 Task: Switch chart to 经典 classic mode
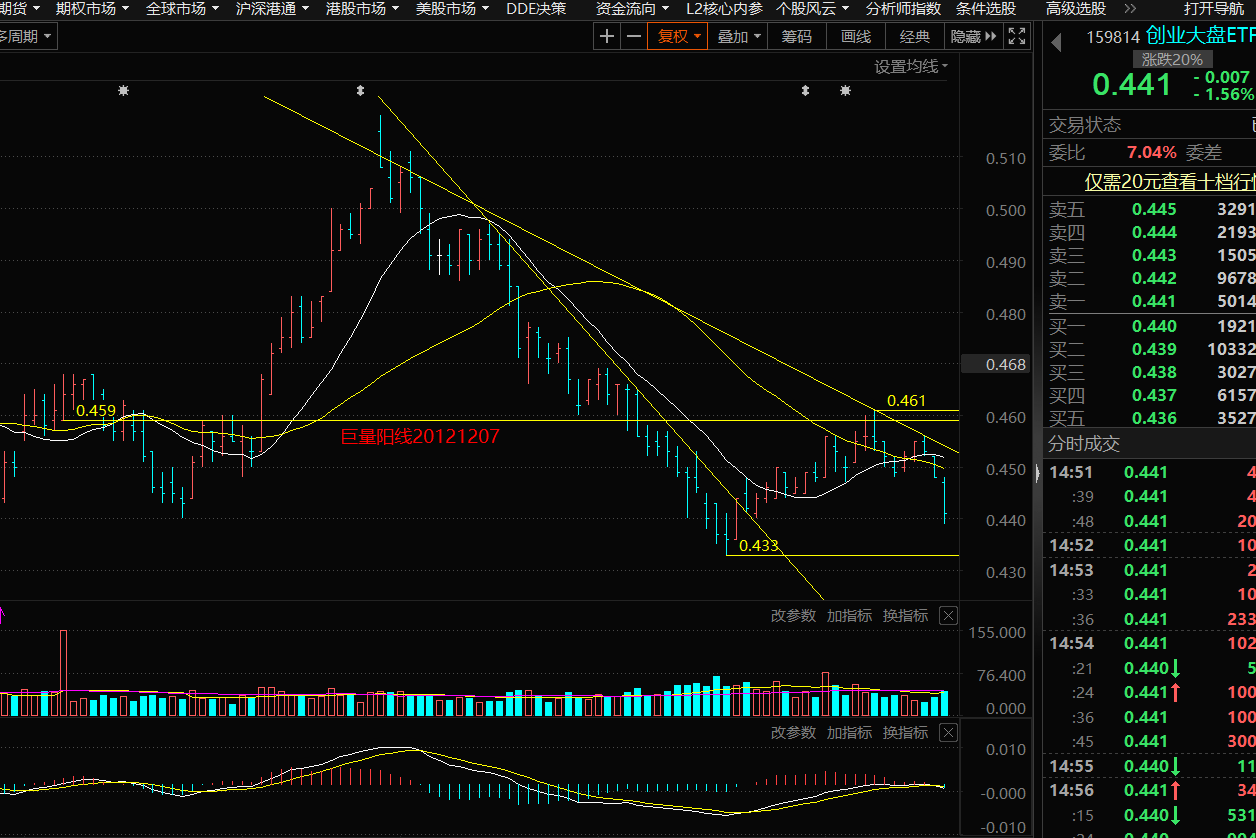pos(915,37)
